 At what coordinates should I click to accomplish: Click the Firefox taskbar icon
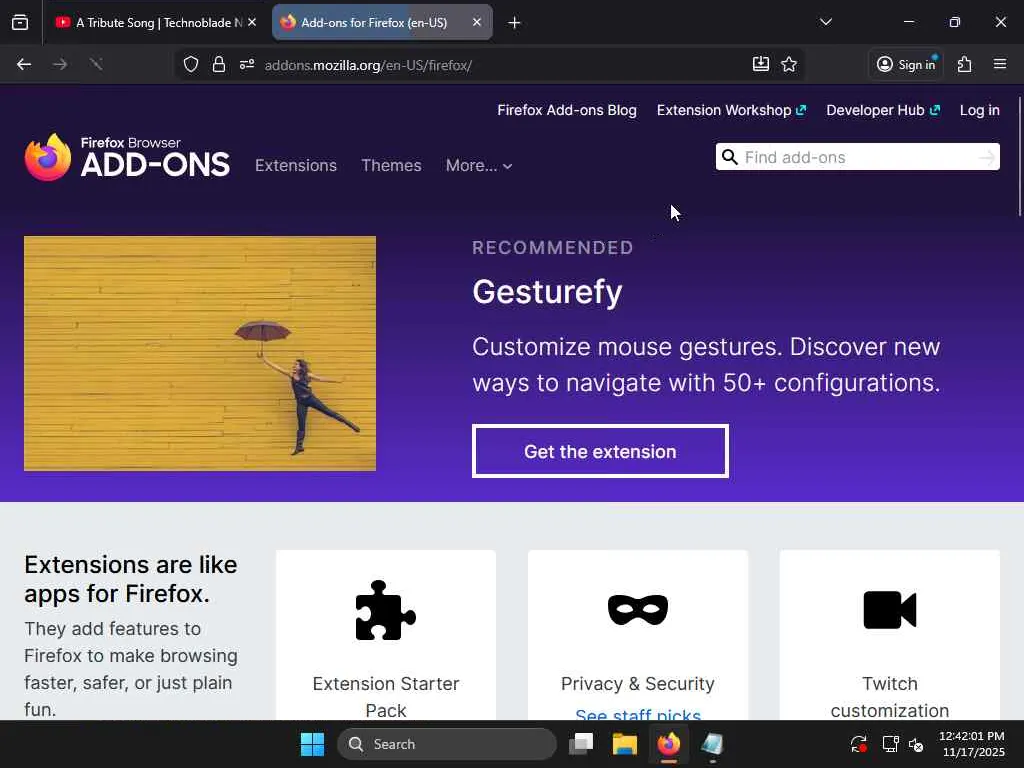[668, 744]
